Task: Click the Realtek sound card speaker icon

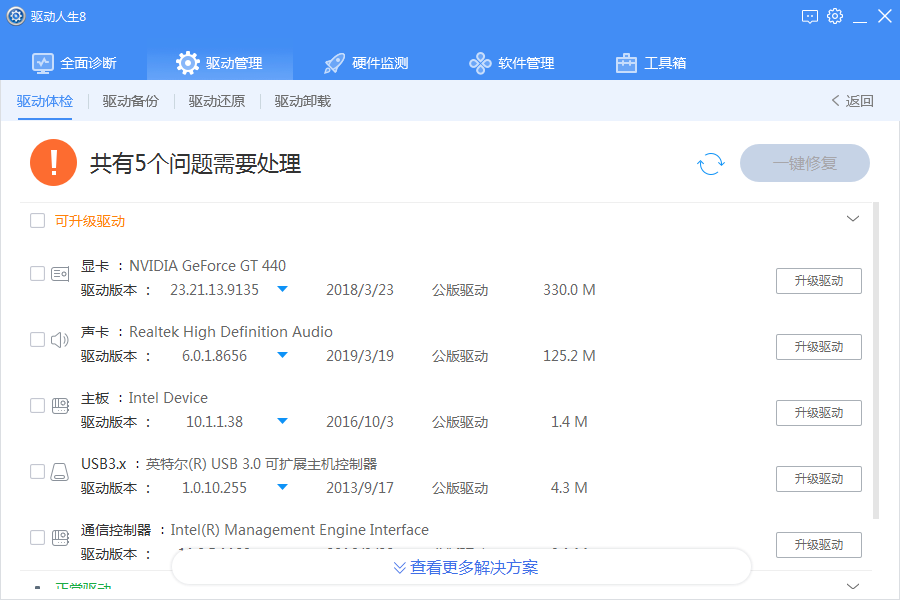Action: 60,340
